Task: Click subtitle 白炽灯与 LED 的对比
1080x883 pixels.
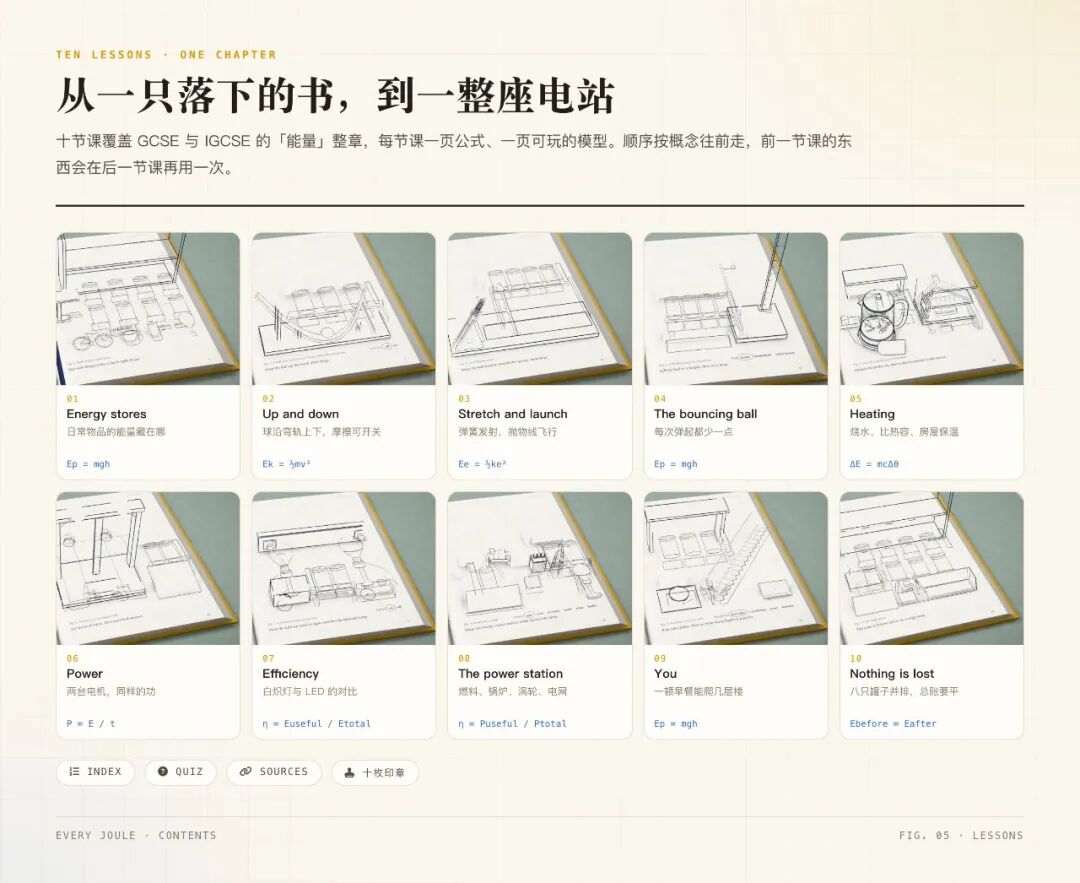Action: [x=310, y=692]
